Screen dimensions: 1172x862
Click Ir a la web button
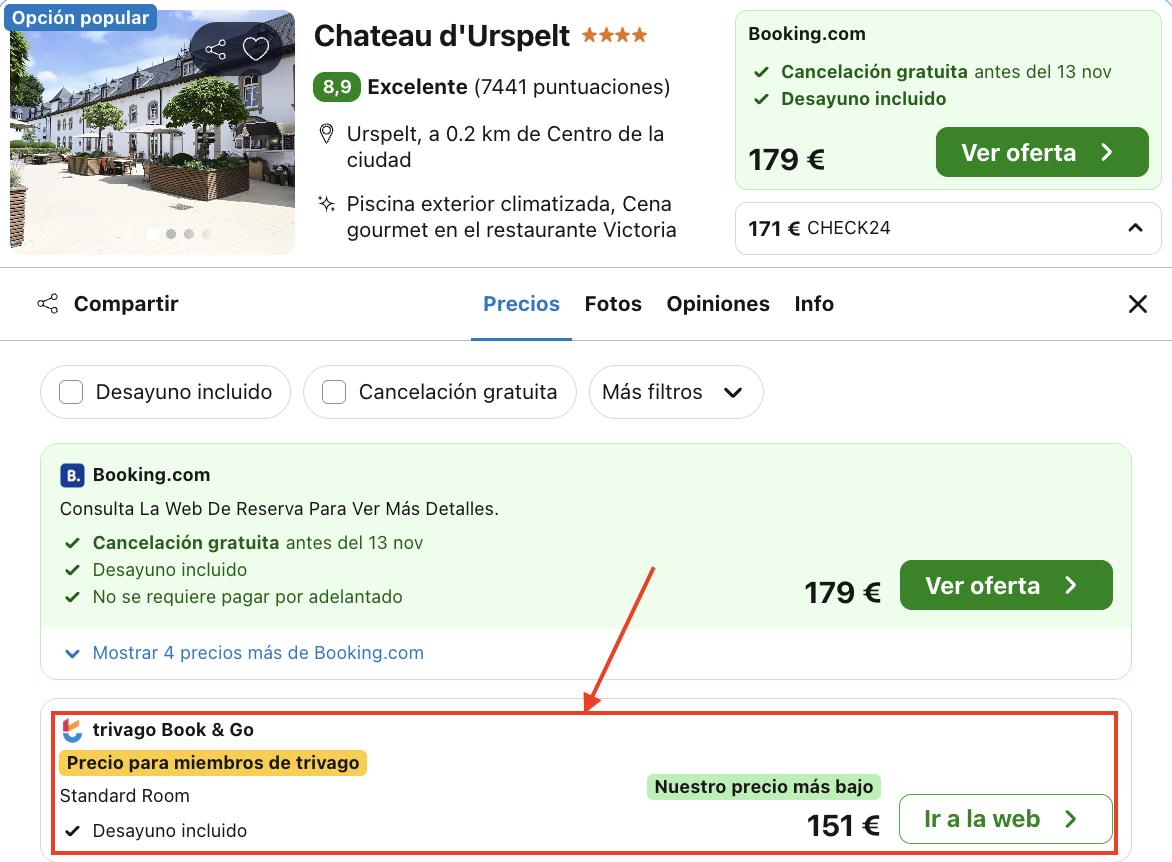(x=1005, y=819)
